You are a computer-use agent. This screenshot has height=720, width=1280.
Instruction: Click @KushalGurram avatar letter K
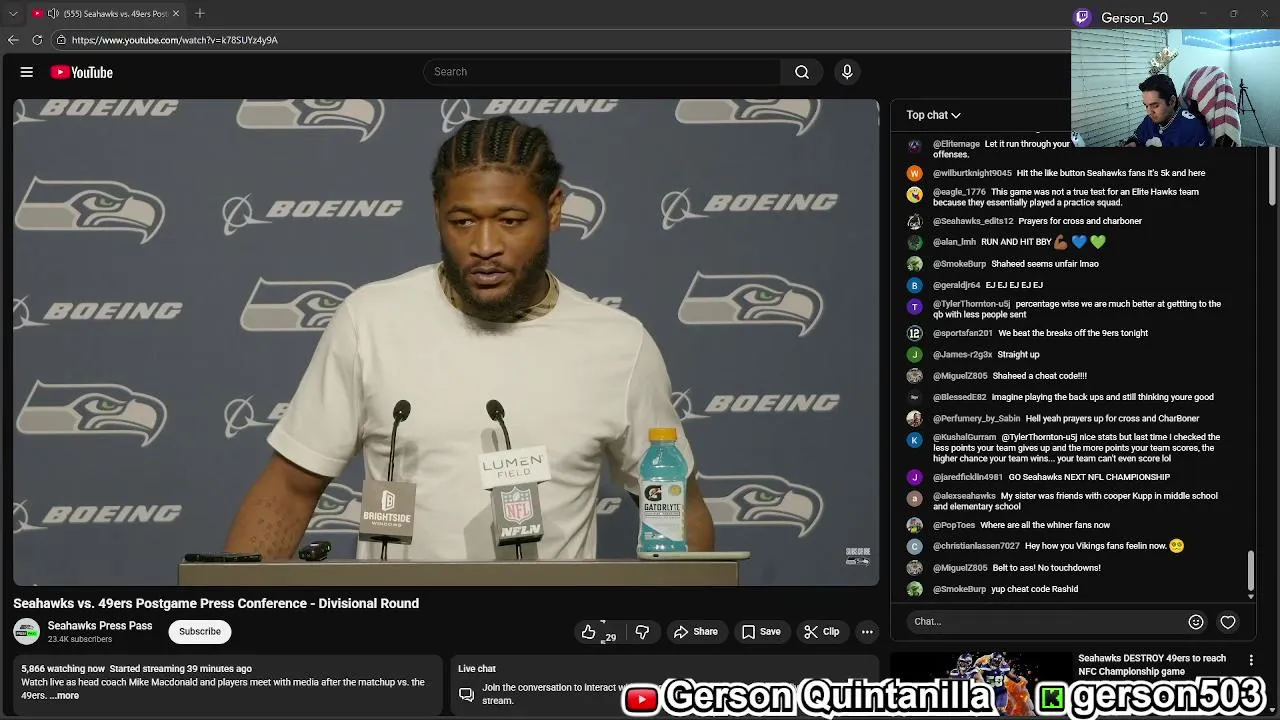coord(914,440)
